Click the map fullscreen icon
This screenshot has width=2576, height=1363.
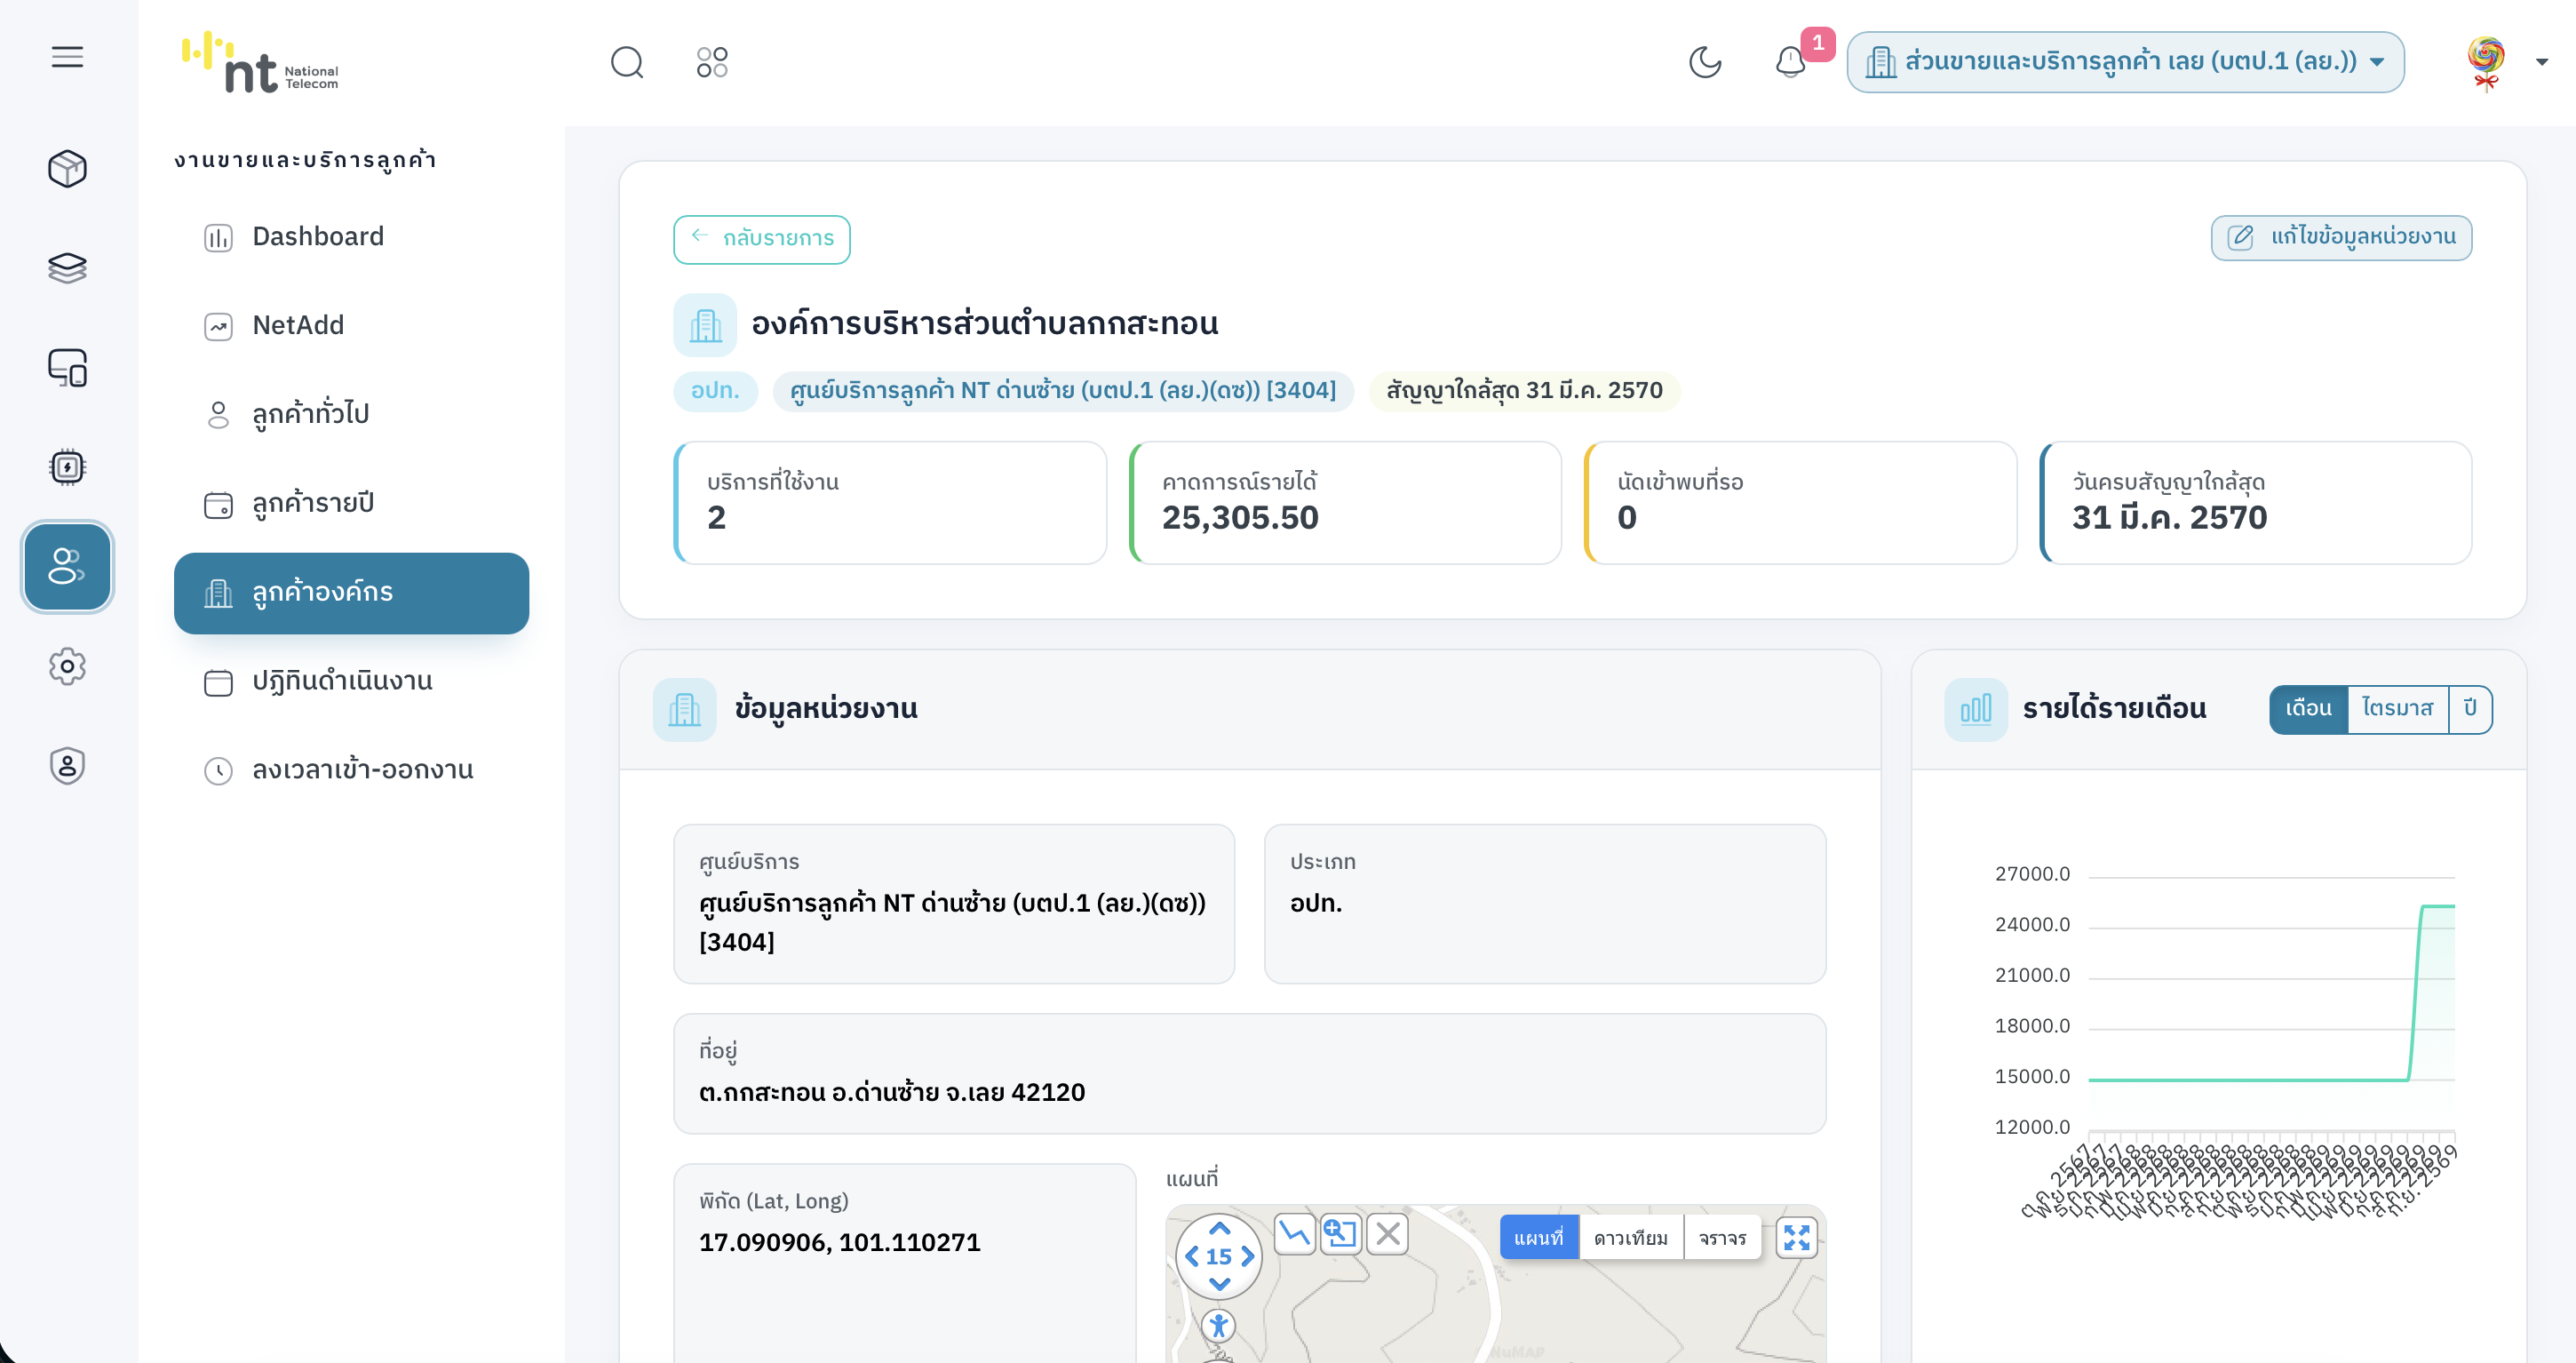1796,1237
